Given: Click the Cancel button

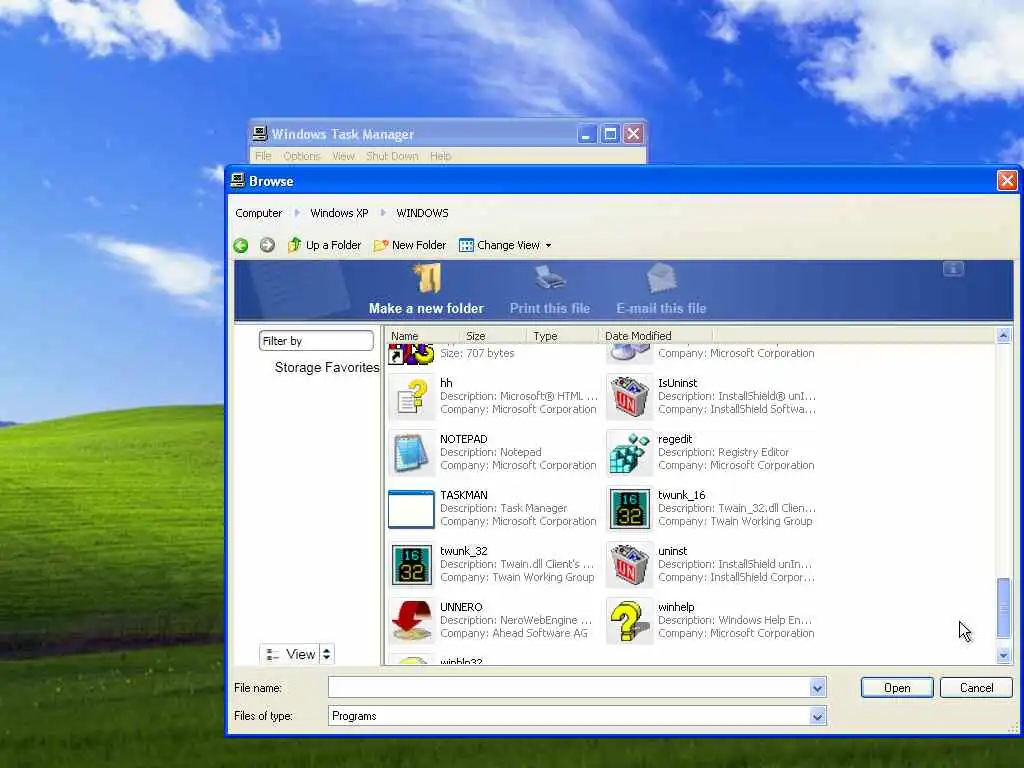Looking at the screenshot, I should 976,688.
